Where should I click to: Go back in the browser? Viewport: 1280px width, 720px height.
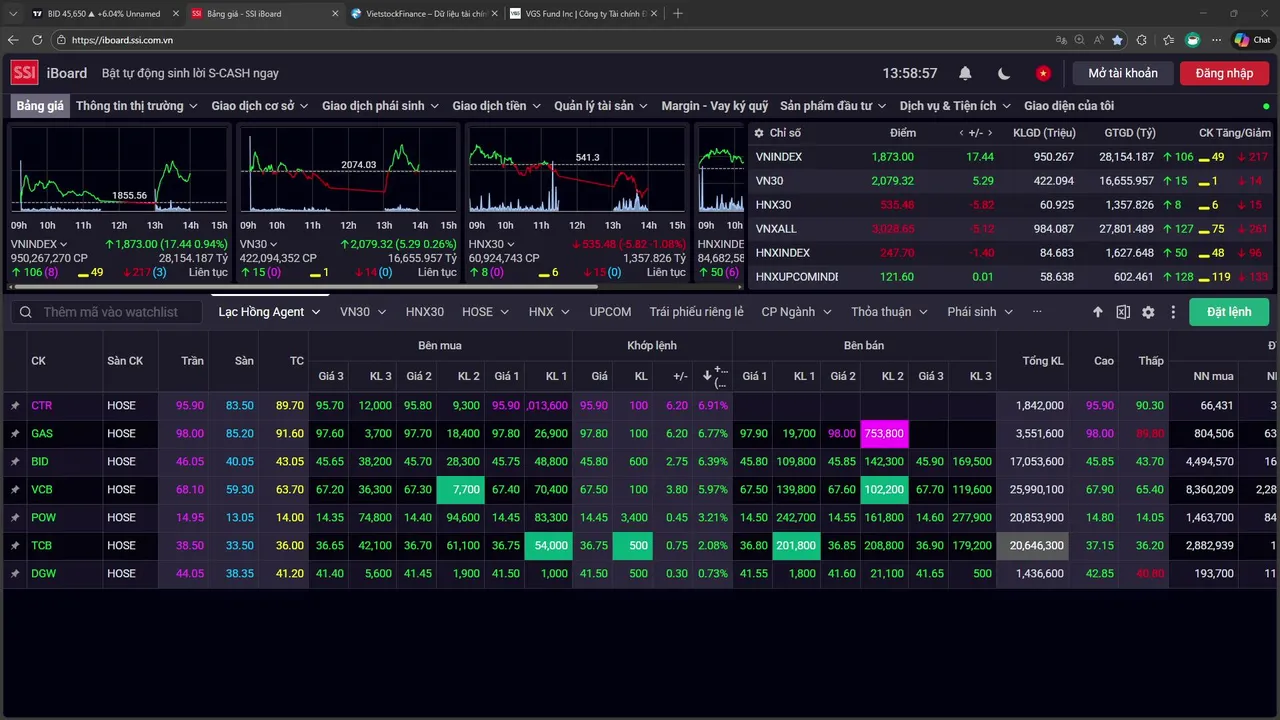(13, 40)
